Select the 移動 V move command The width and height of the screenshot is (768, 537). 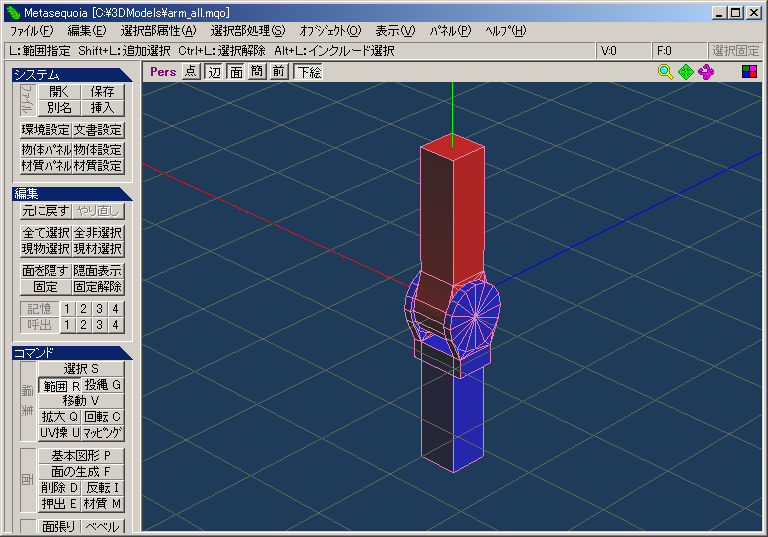[x=81, y=401]
